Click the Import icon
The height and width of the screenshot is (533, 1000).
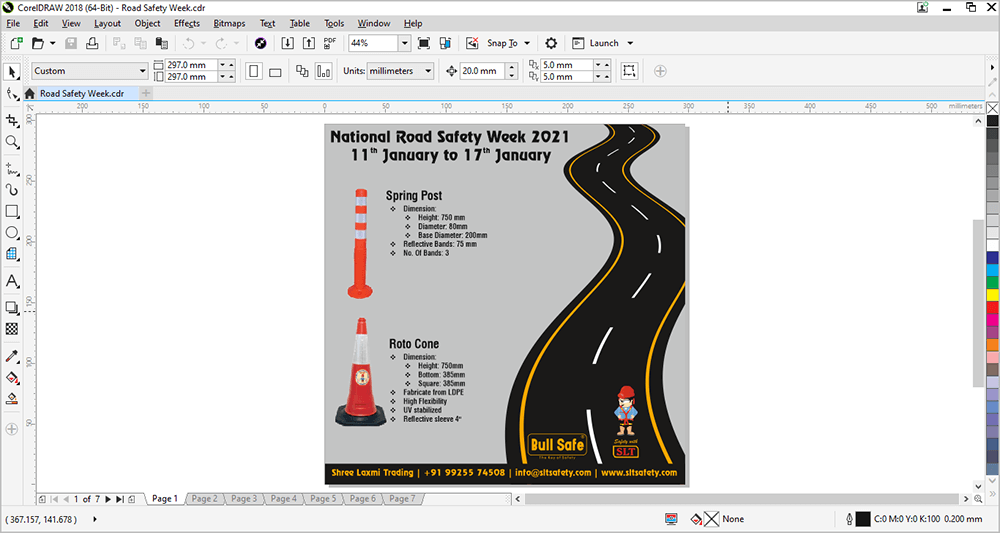coord(288,43)
